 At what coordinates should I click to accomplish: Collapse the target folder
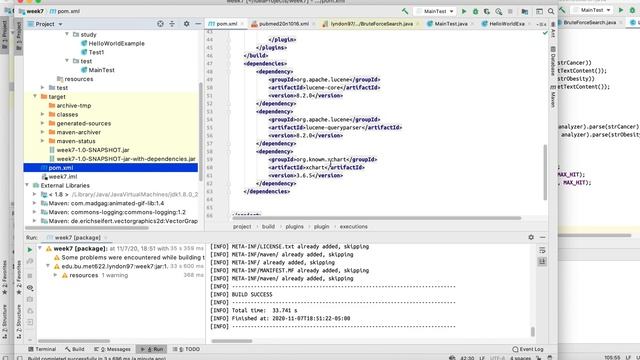[35, 96]
